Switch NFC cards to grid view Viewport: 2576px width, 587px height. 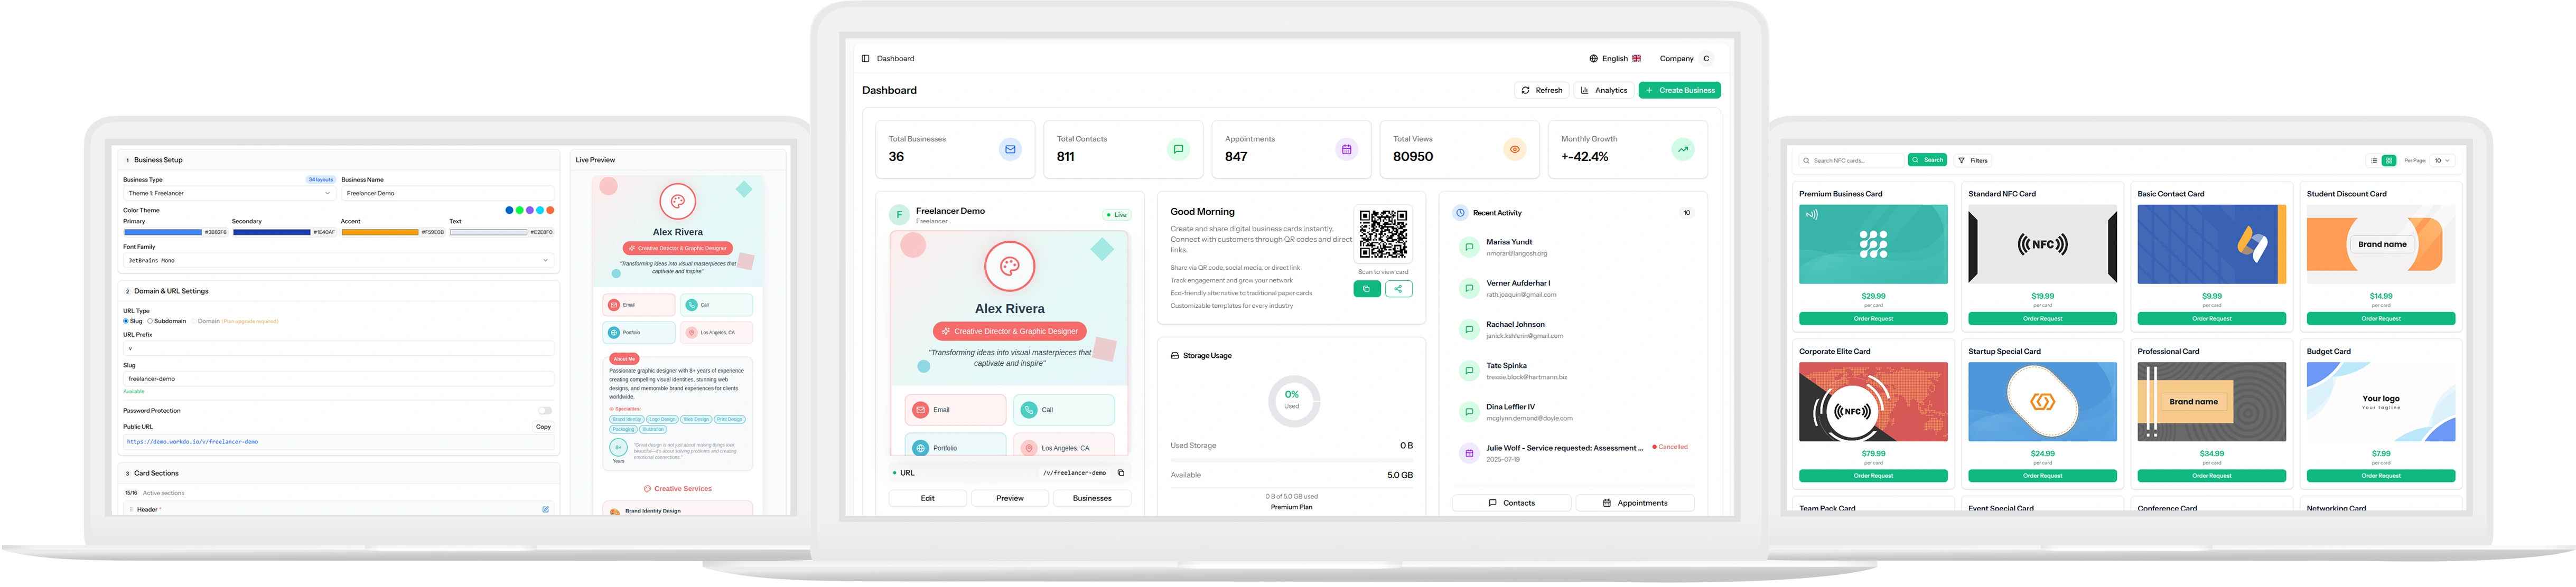[2388, 161]
